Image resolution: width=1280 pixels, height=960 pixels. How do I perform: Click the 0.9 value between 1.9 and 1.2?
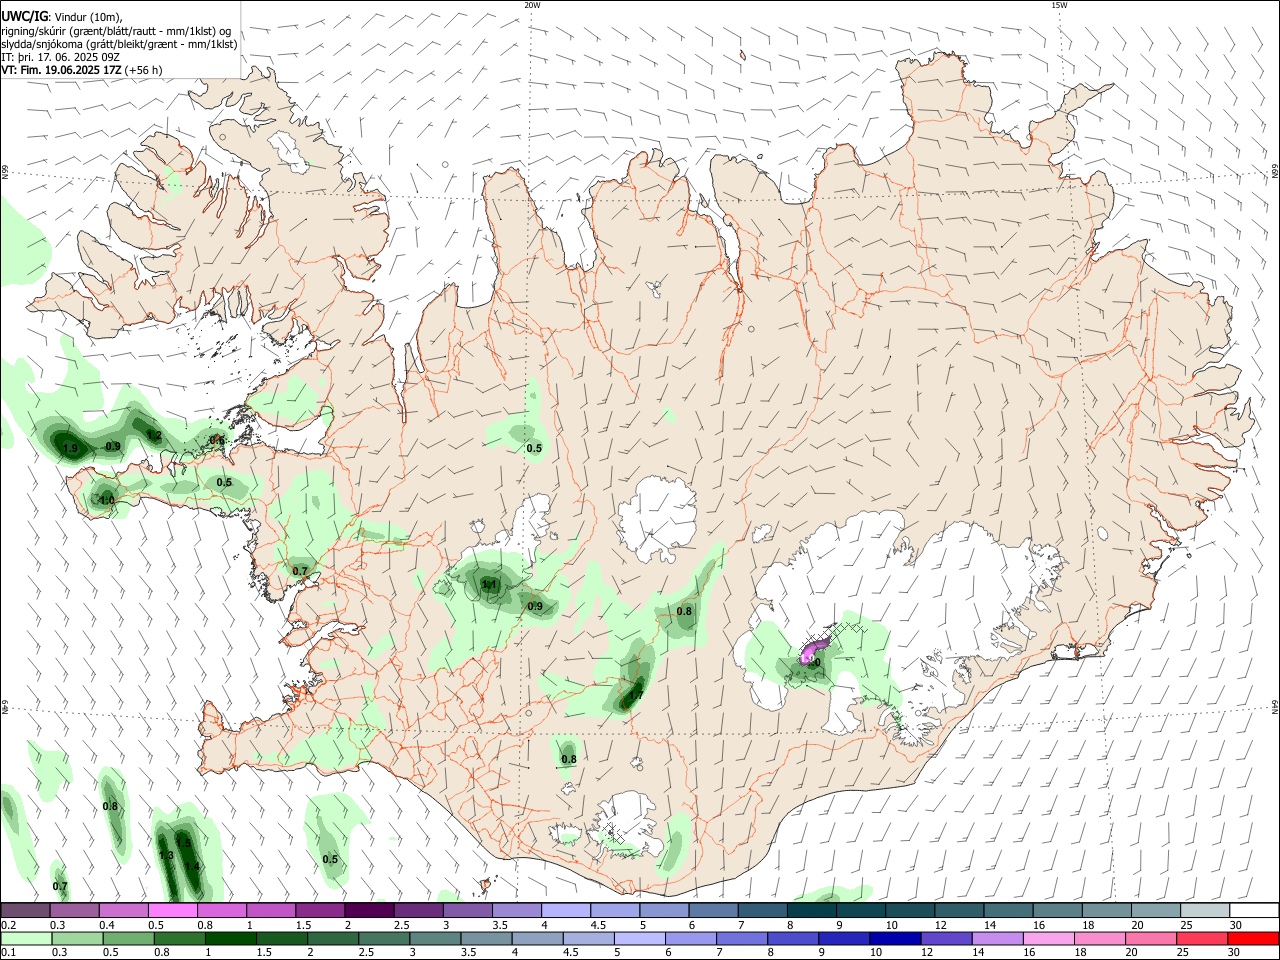click(113, 447)
